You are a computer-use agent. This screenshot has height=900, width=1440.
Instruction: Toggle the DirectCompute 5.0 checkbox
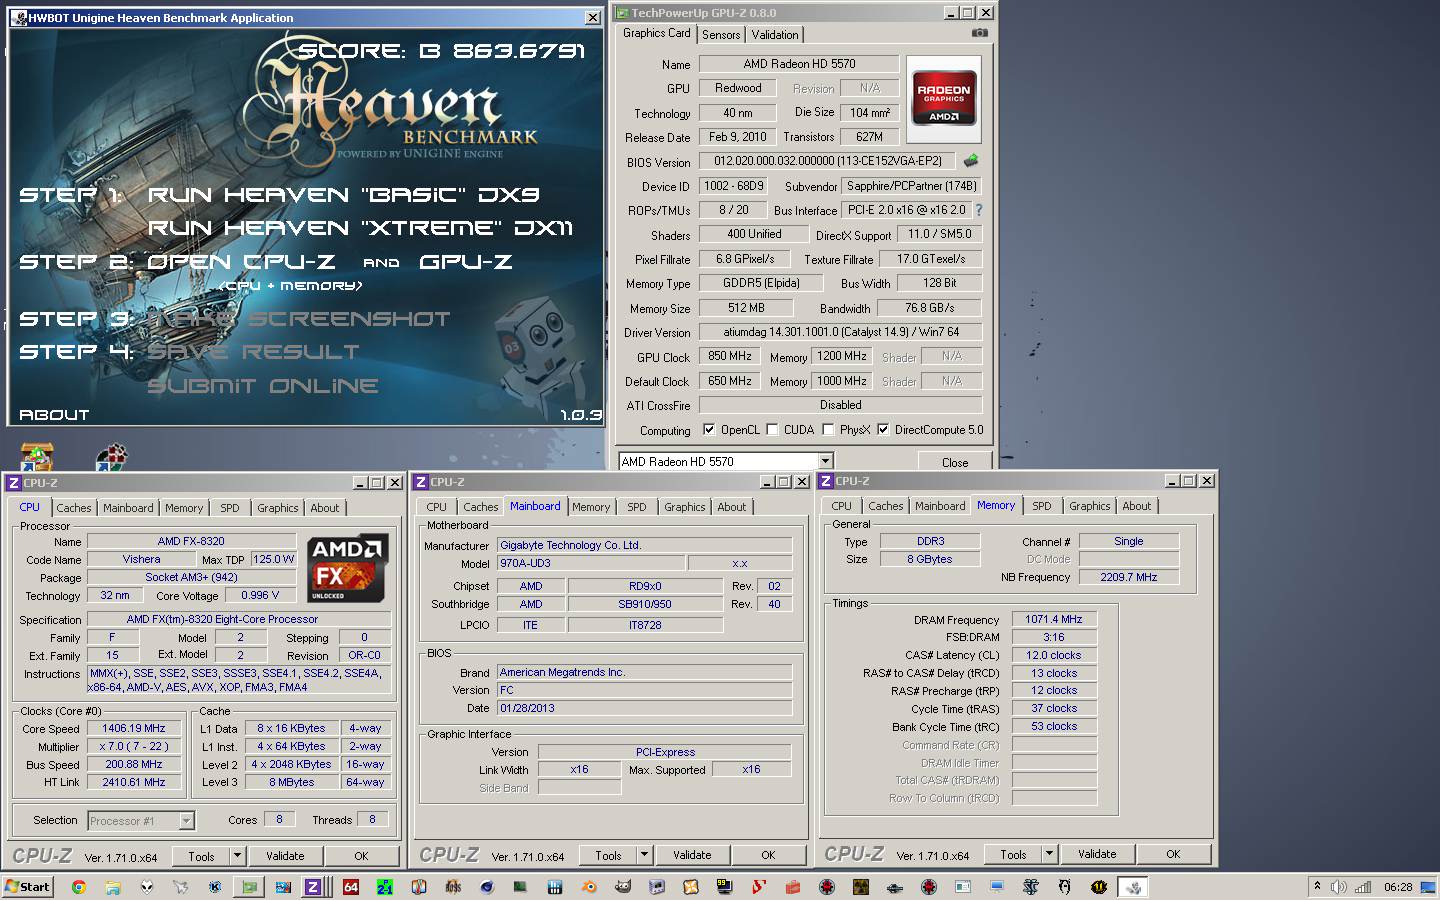[x=883, y=430]
